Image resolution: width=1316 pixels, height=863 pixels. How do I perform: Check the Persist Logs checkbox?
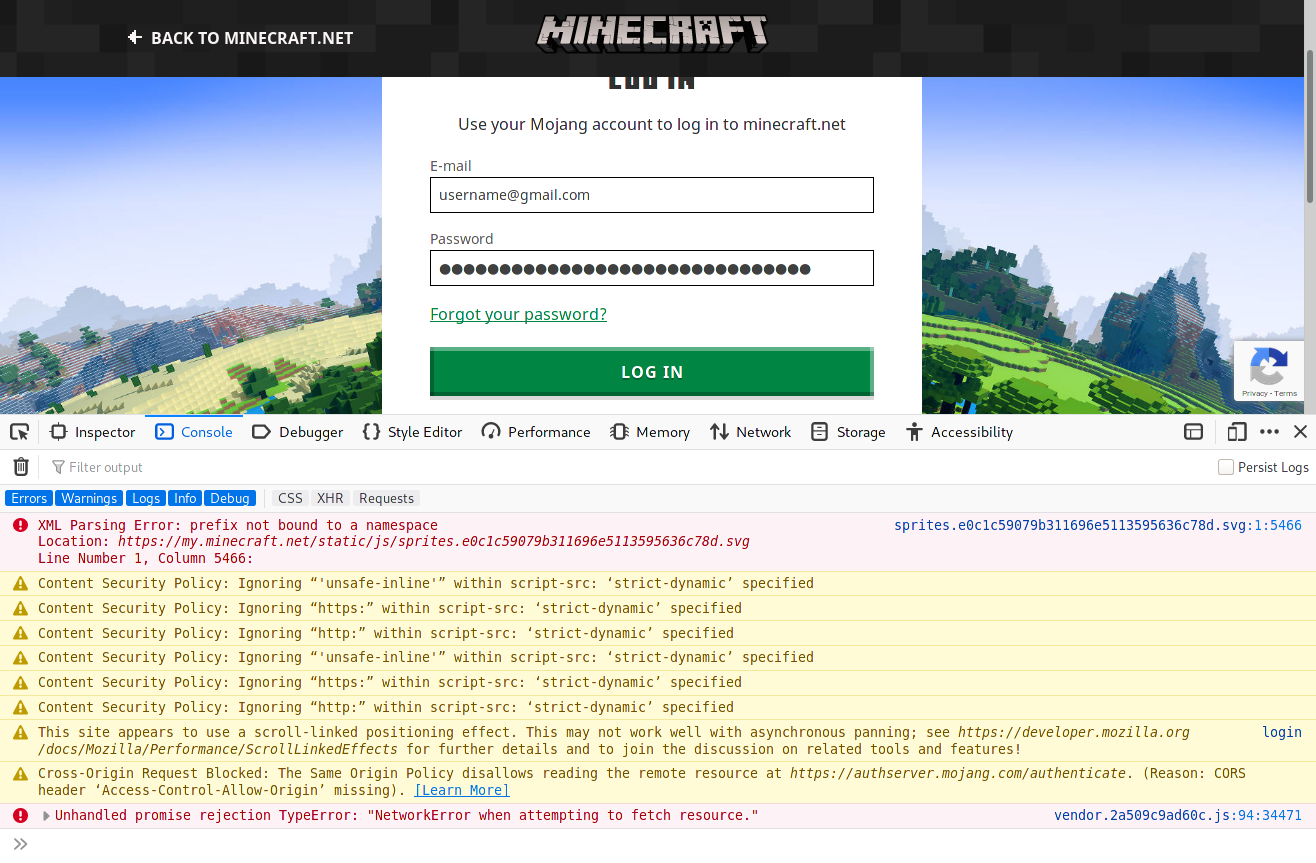click(x=1226, y=467)
